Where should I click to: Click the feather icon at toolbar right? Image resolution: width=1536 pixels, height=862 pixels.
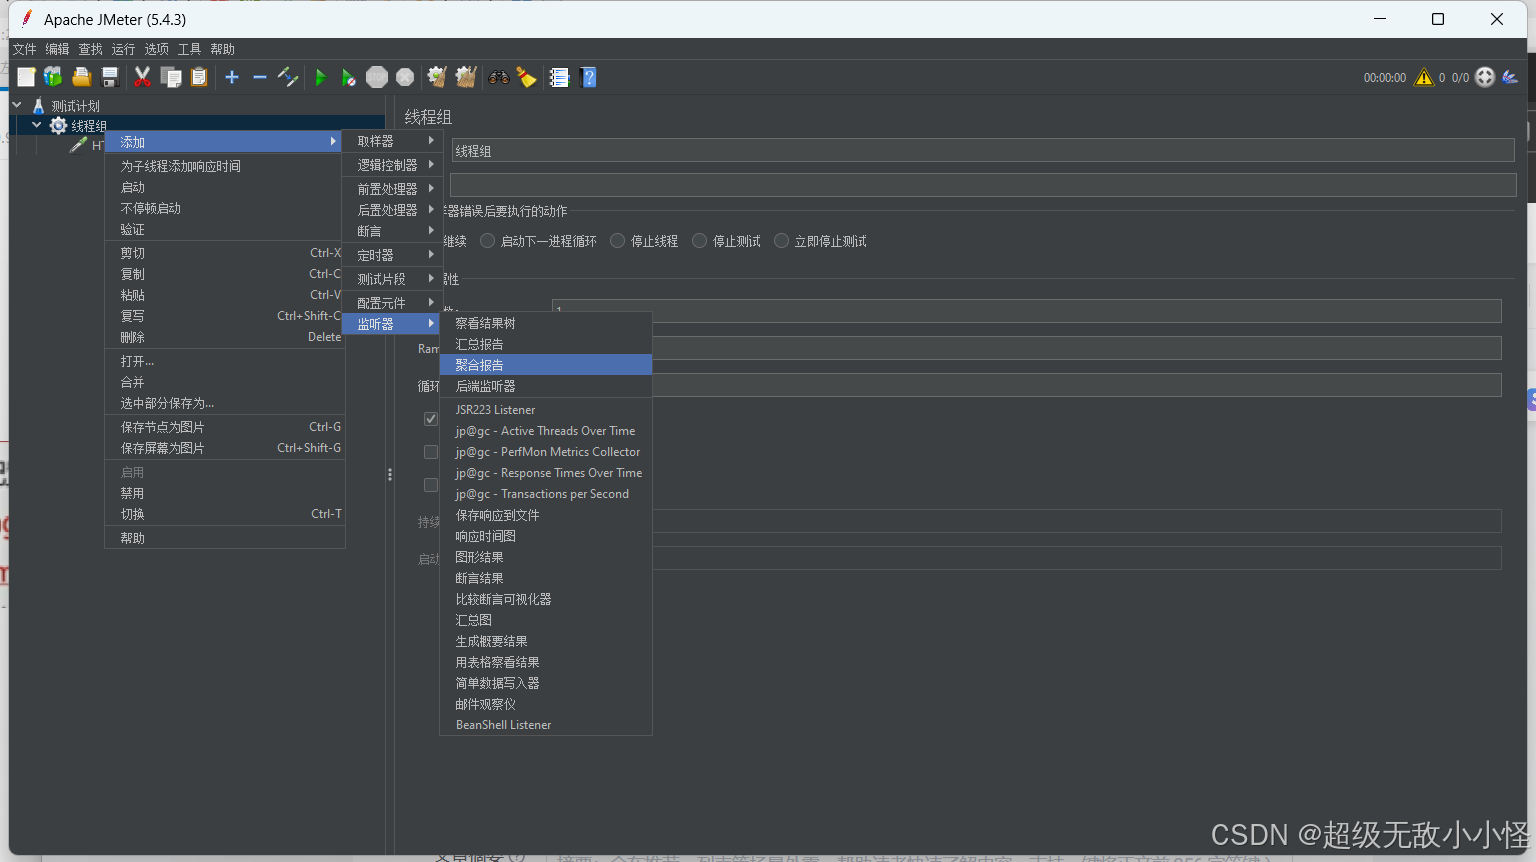click(1510, 77)
